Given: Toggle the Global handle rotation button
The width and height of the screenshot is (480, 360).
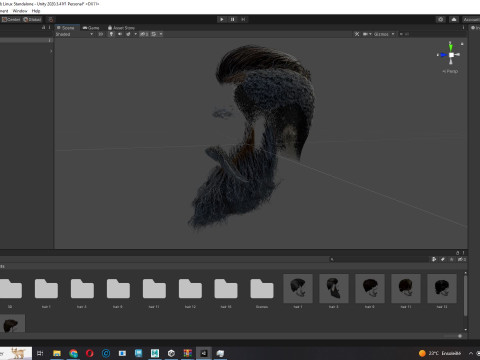Looking at the screenshot, I should click(32, 19).
